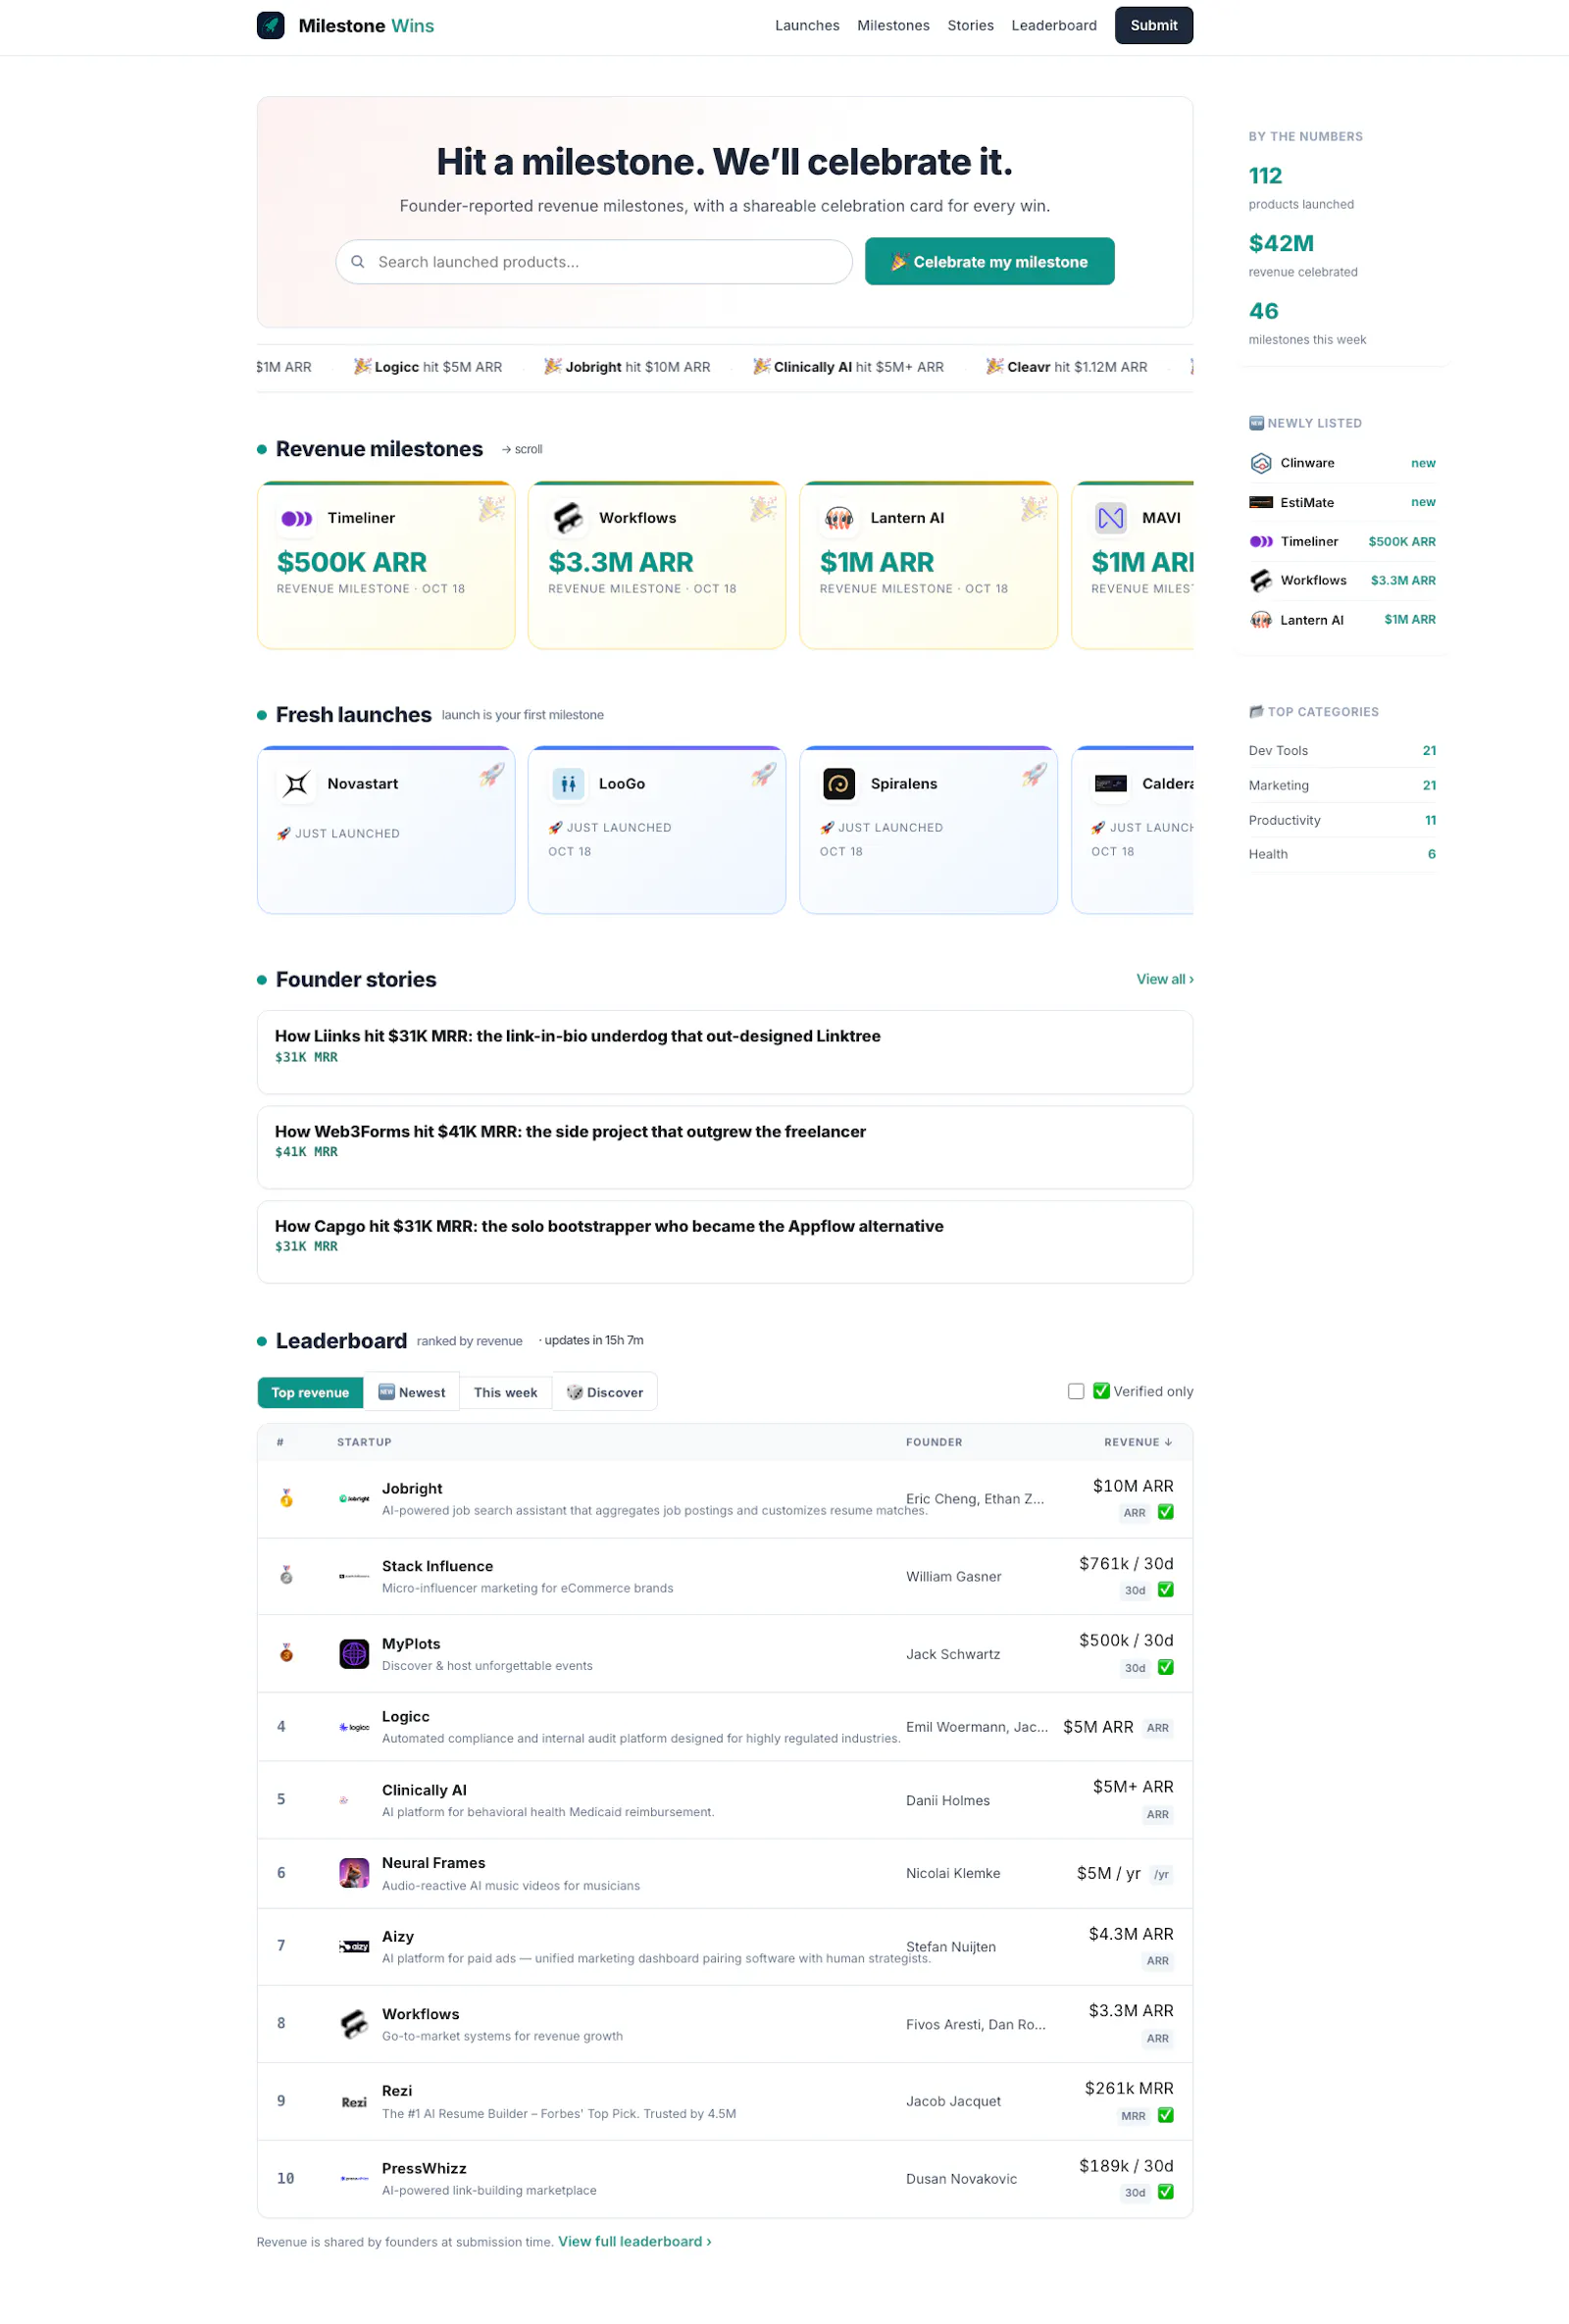Click the MyPlots globe logo in leaderboard

[x=354, y=1654]
